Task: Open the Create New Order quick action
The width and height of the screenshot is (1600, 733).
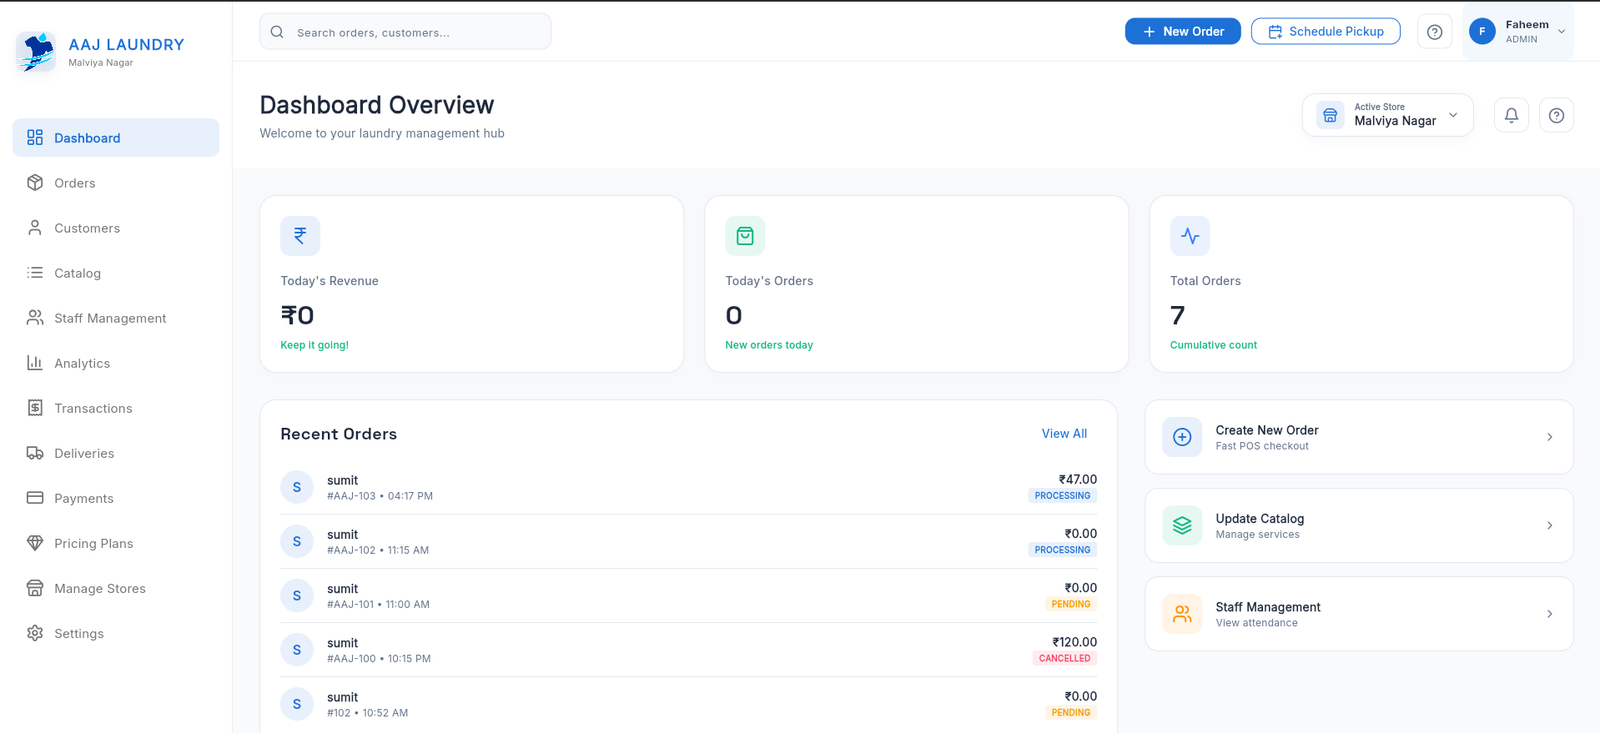Action: click(1359, 437)
